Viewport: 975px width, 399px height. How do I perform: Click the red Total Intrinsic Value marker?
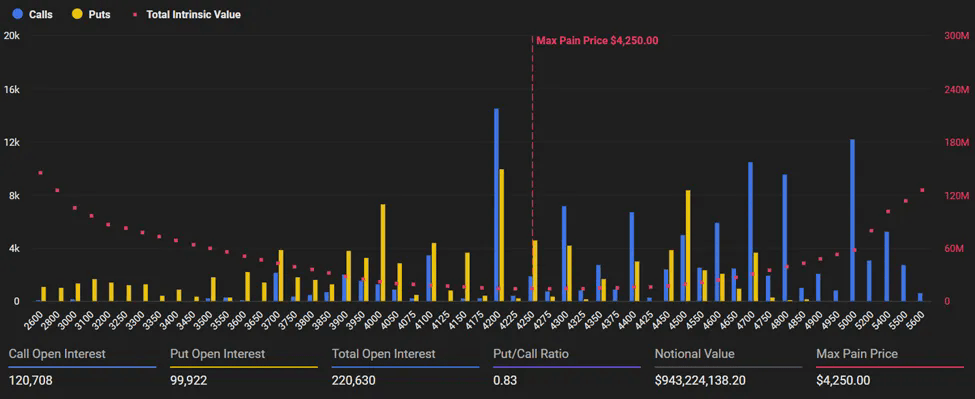point(135,14)
